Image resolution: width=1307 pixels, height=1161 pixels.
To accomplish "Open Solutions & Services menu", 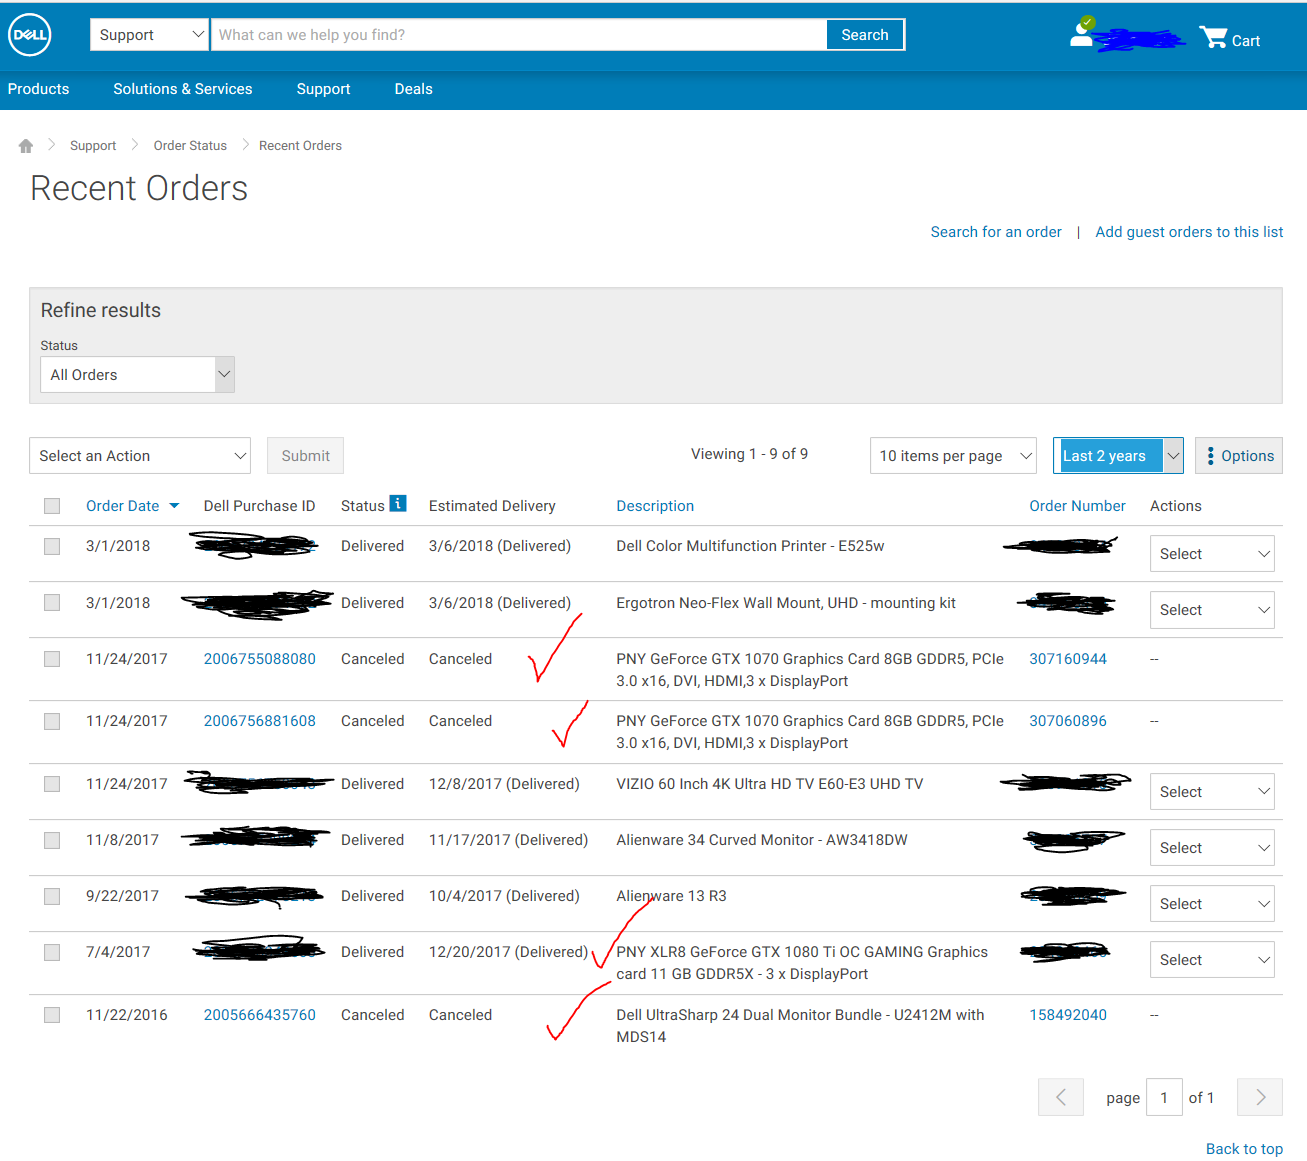I will pyautogui.click(x=182, y=89).
